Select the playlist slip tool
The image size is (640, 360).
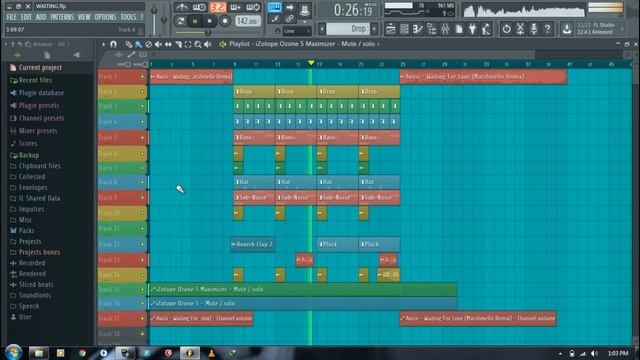[168, 44]
